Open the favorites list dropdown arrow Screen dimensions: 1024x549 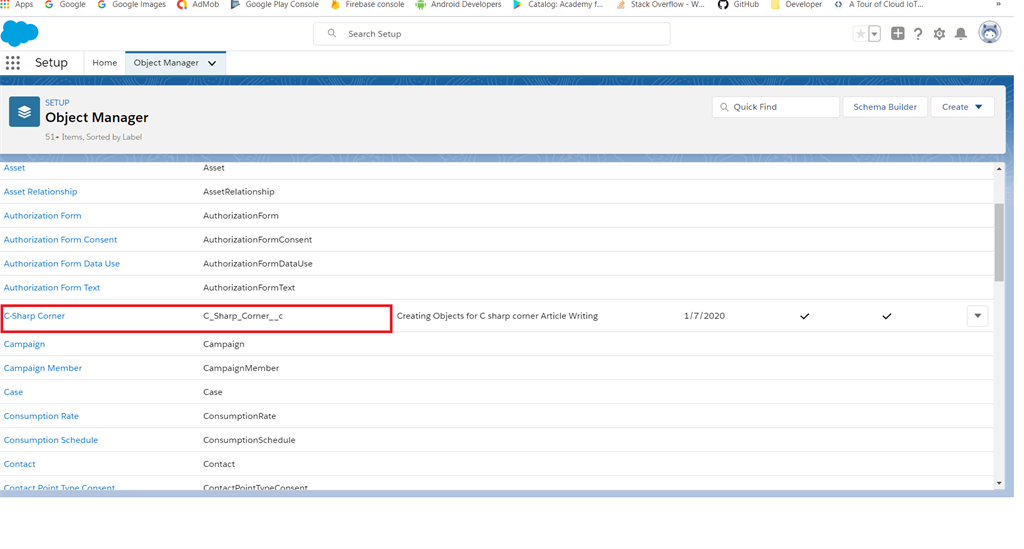[874, 34]
